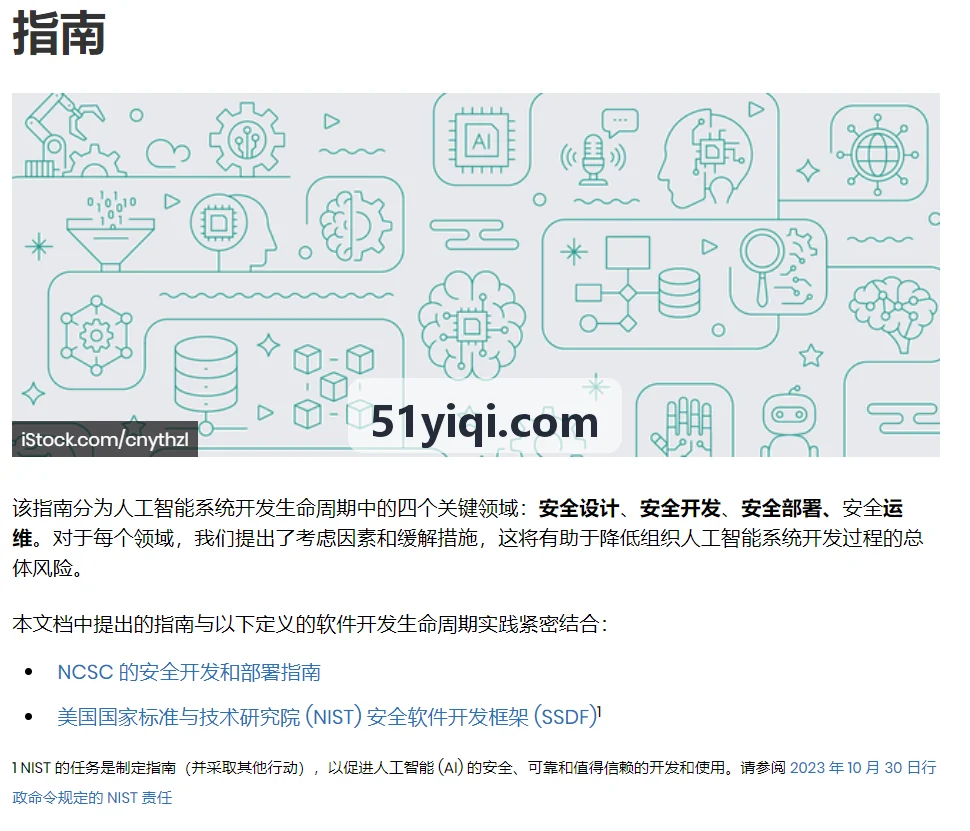
Task: Click the AI illustration banner image
Action: pos(476,275)
